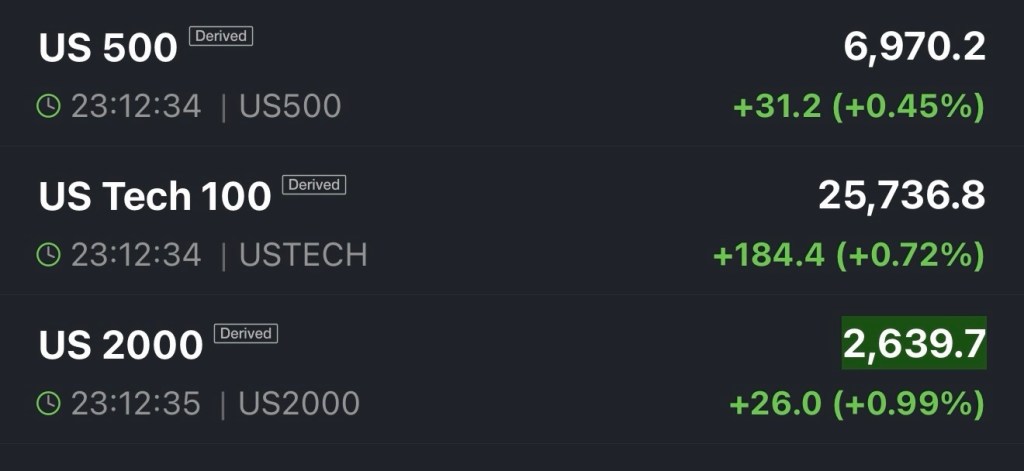Click the +31.2 (+0.45%) change figure

pyautogui.click(x=859, y=106)
